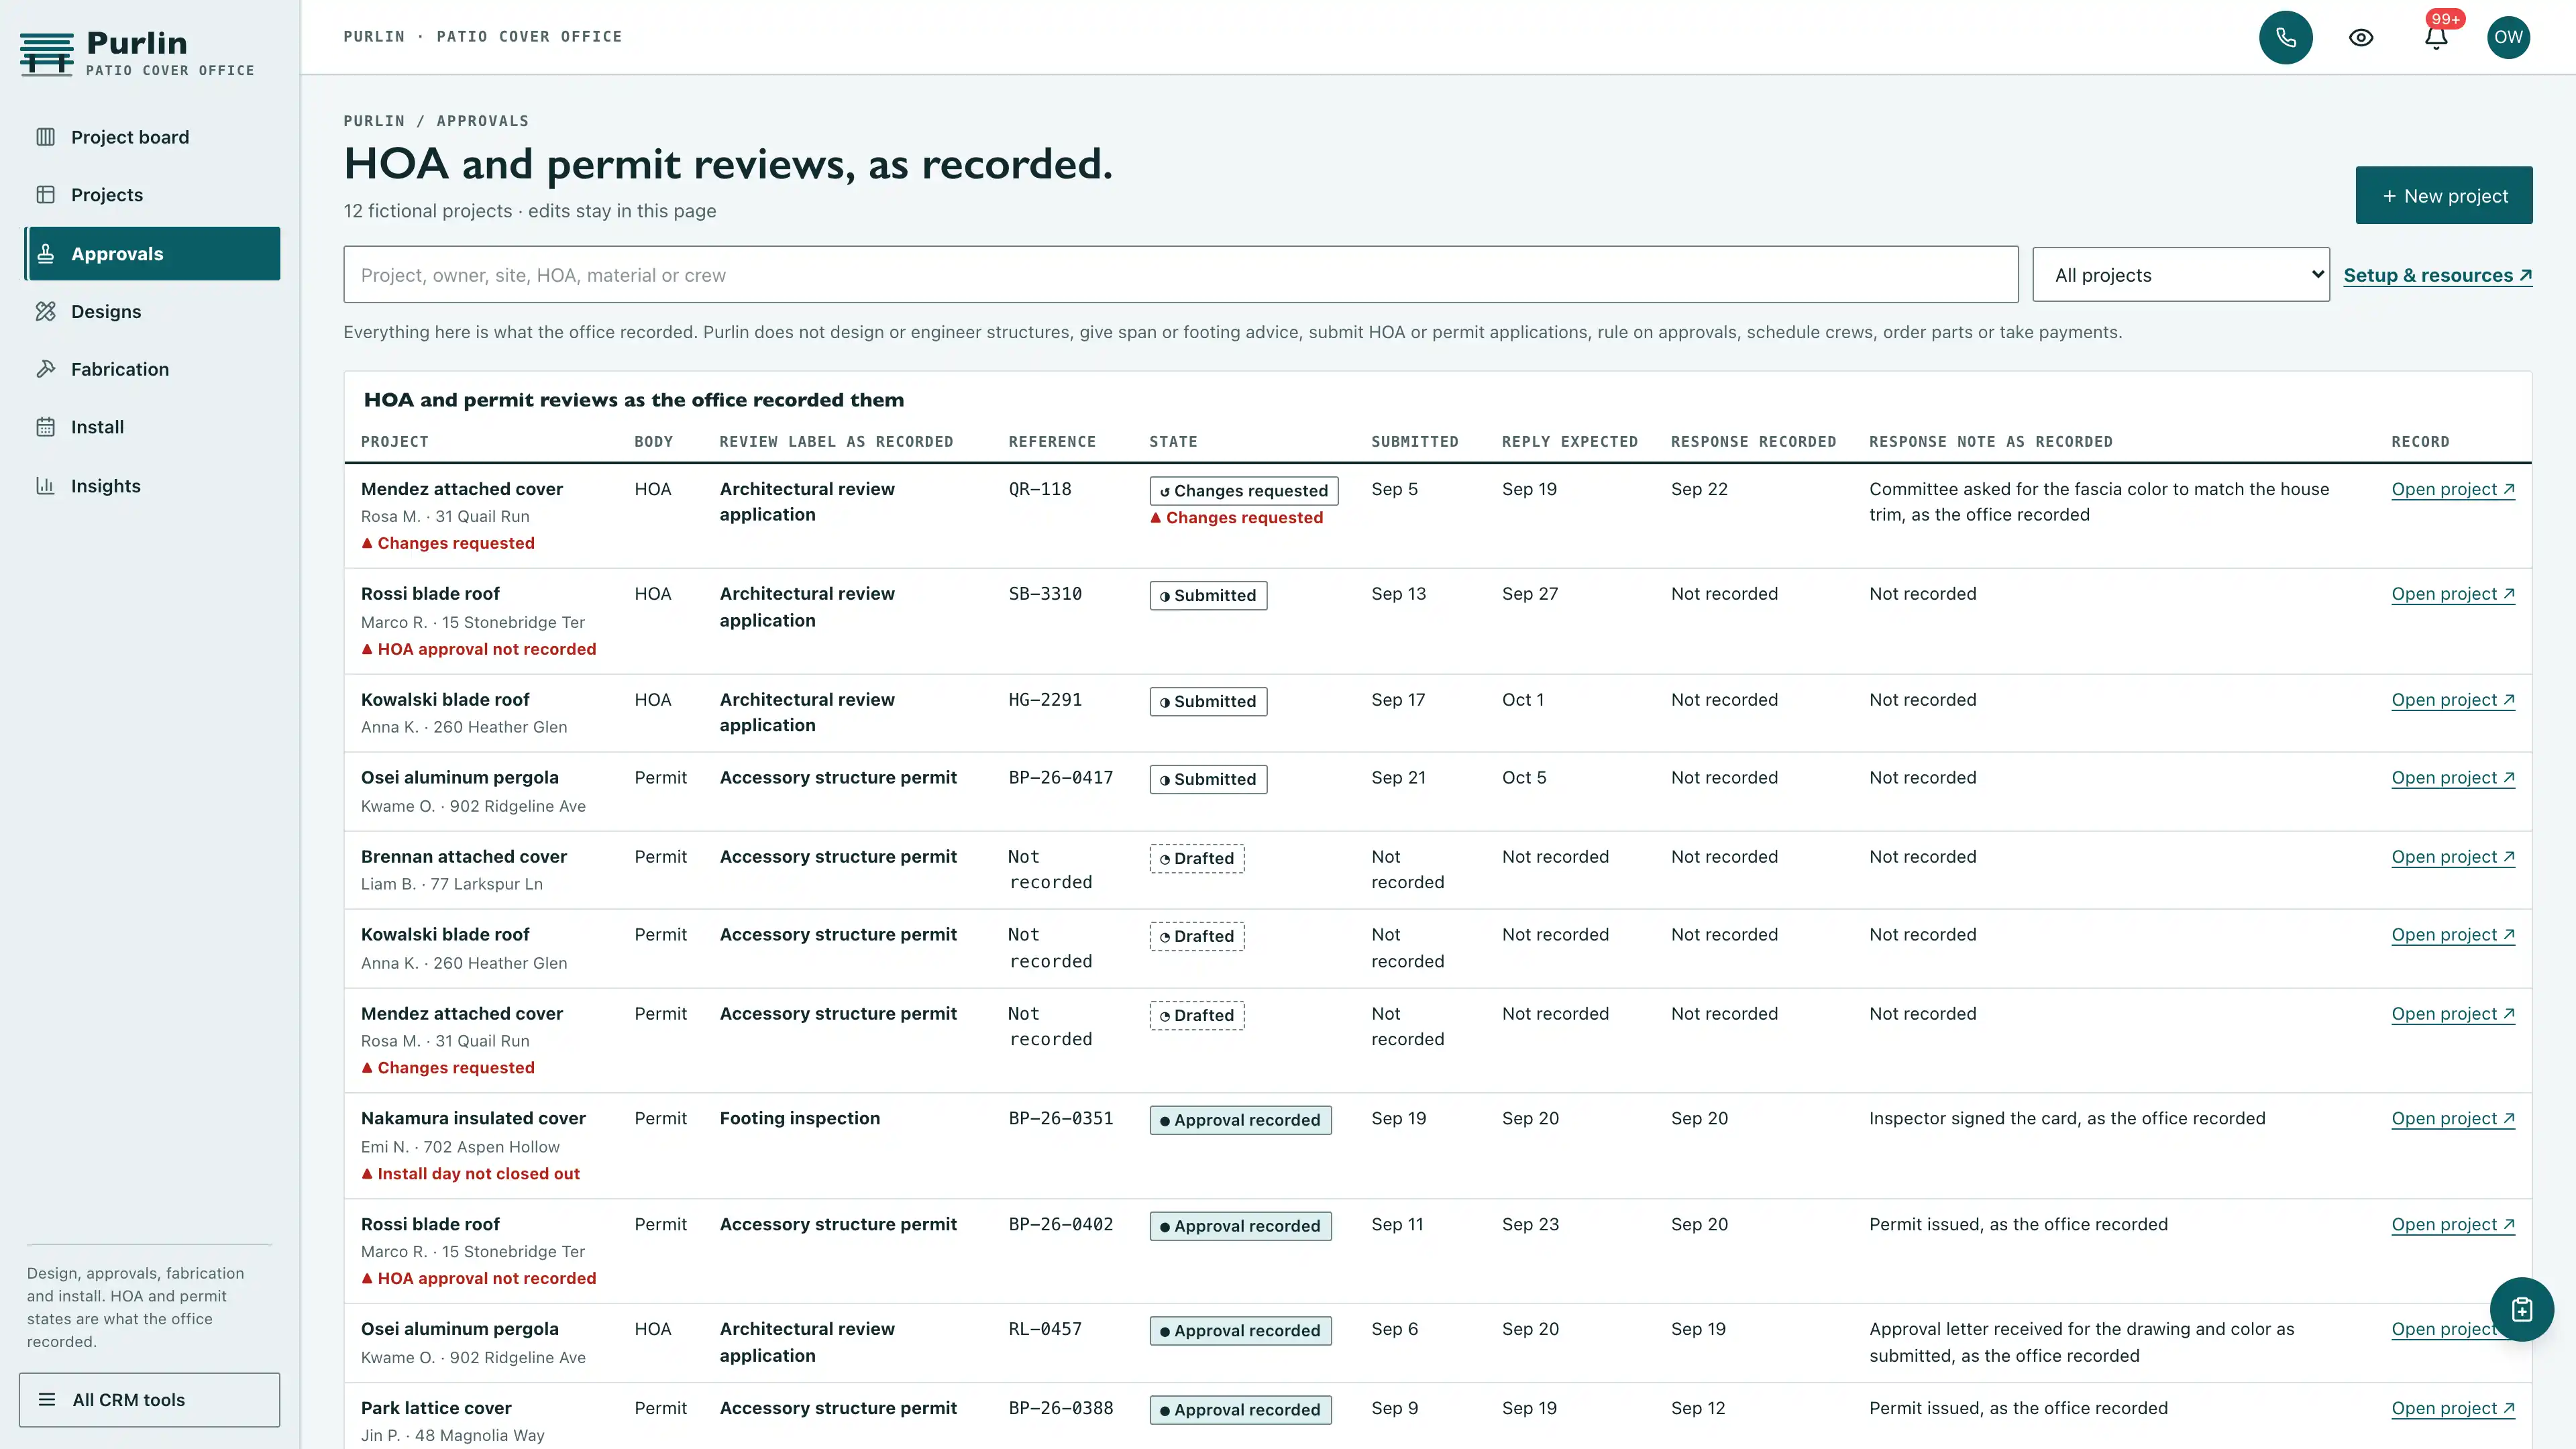This screenshot has width=2576, height=1449.
Task: Click the Install calendar icon
Action: click(46, 427)
